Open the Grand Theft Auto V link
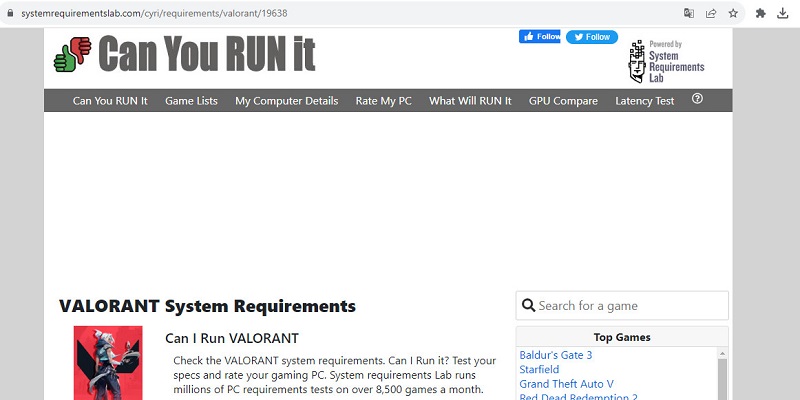 click(x=567, y=384)
